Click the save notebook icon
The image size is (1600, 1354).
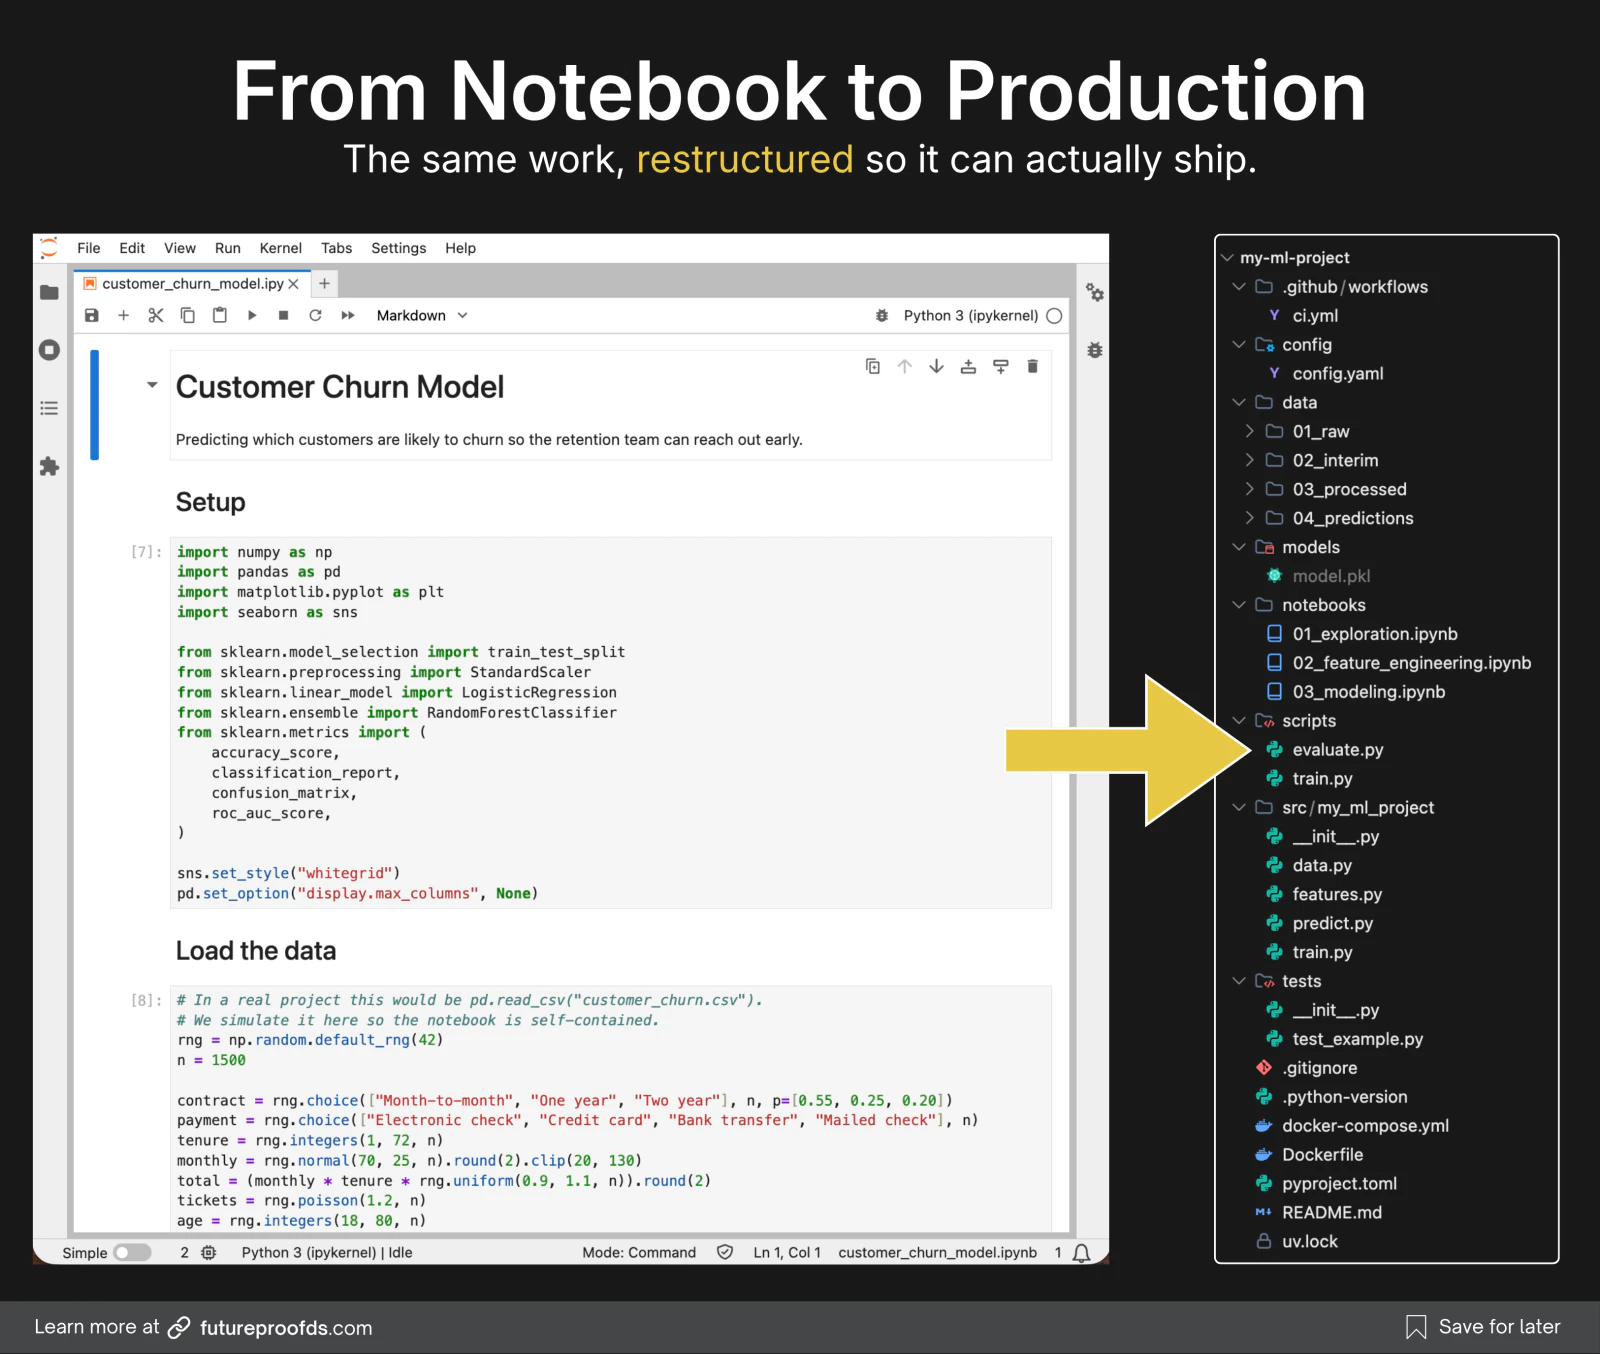coord(91,315)
